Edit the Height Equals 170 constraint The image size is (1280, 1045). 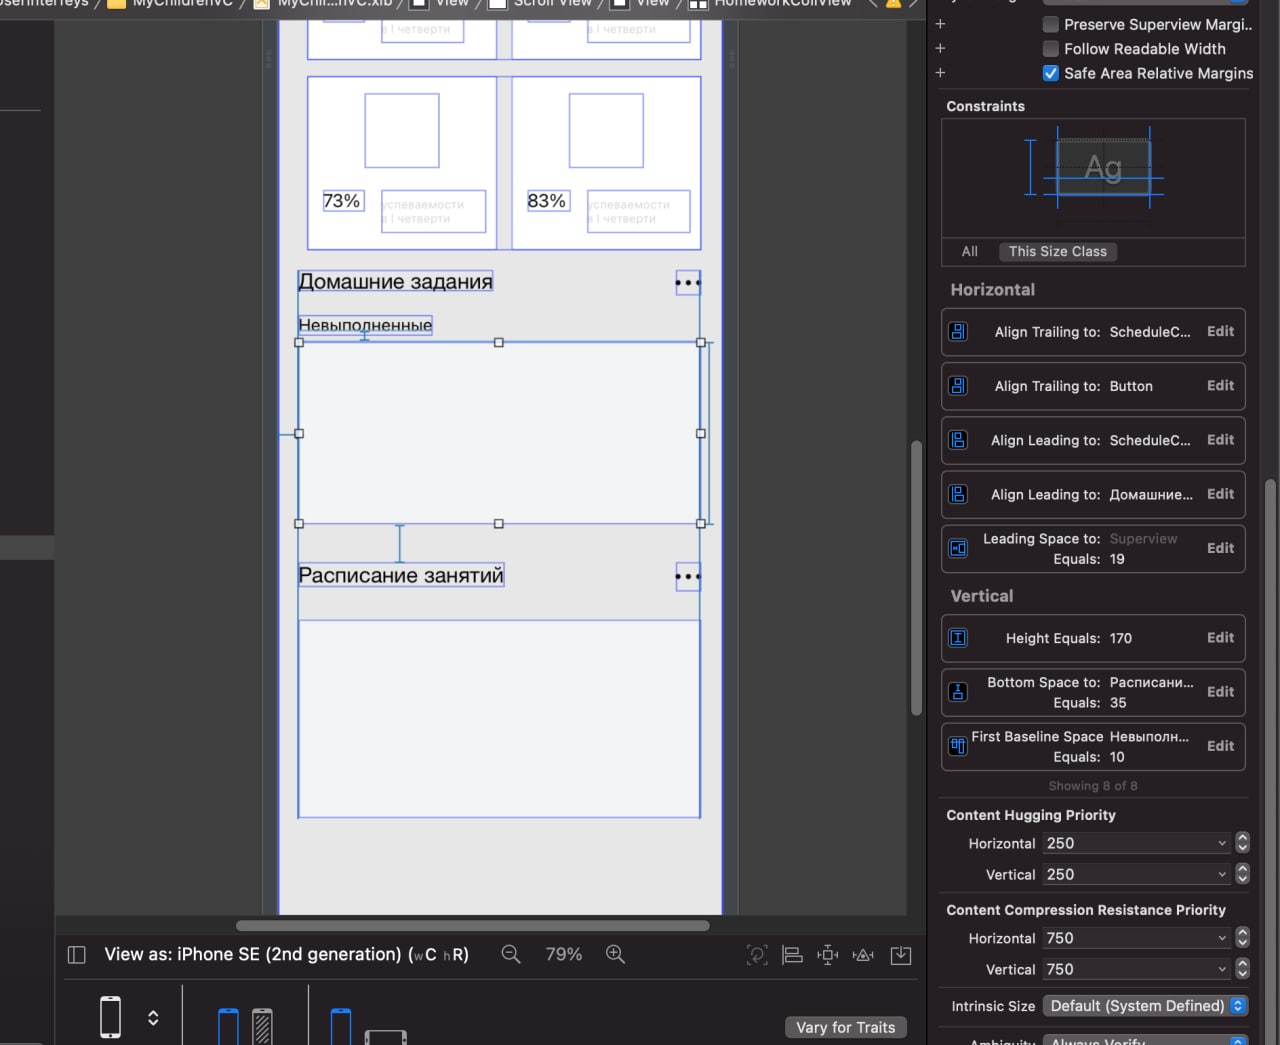pyautogui.click(x=1220, y=637)
